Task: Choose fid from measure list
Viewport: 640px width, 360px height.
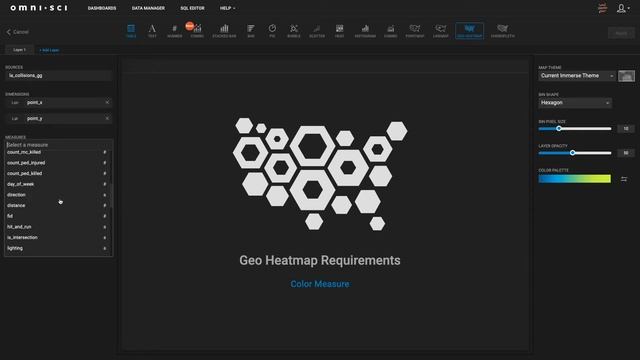Action: pos(57,216)
